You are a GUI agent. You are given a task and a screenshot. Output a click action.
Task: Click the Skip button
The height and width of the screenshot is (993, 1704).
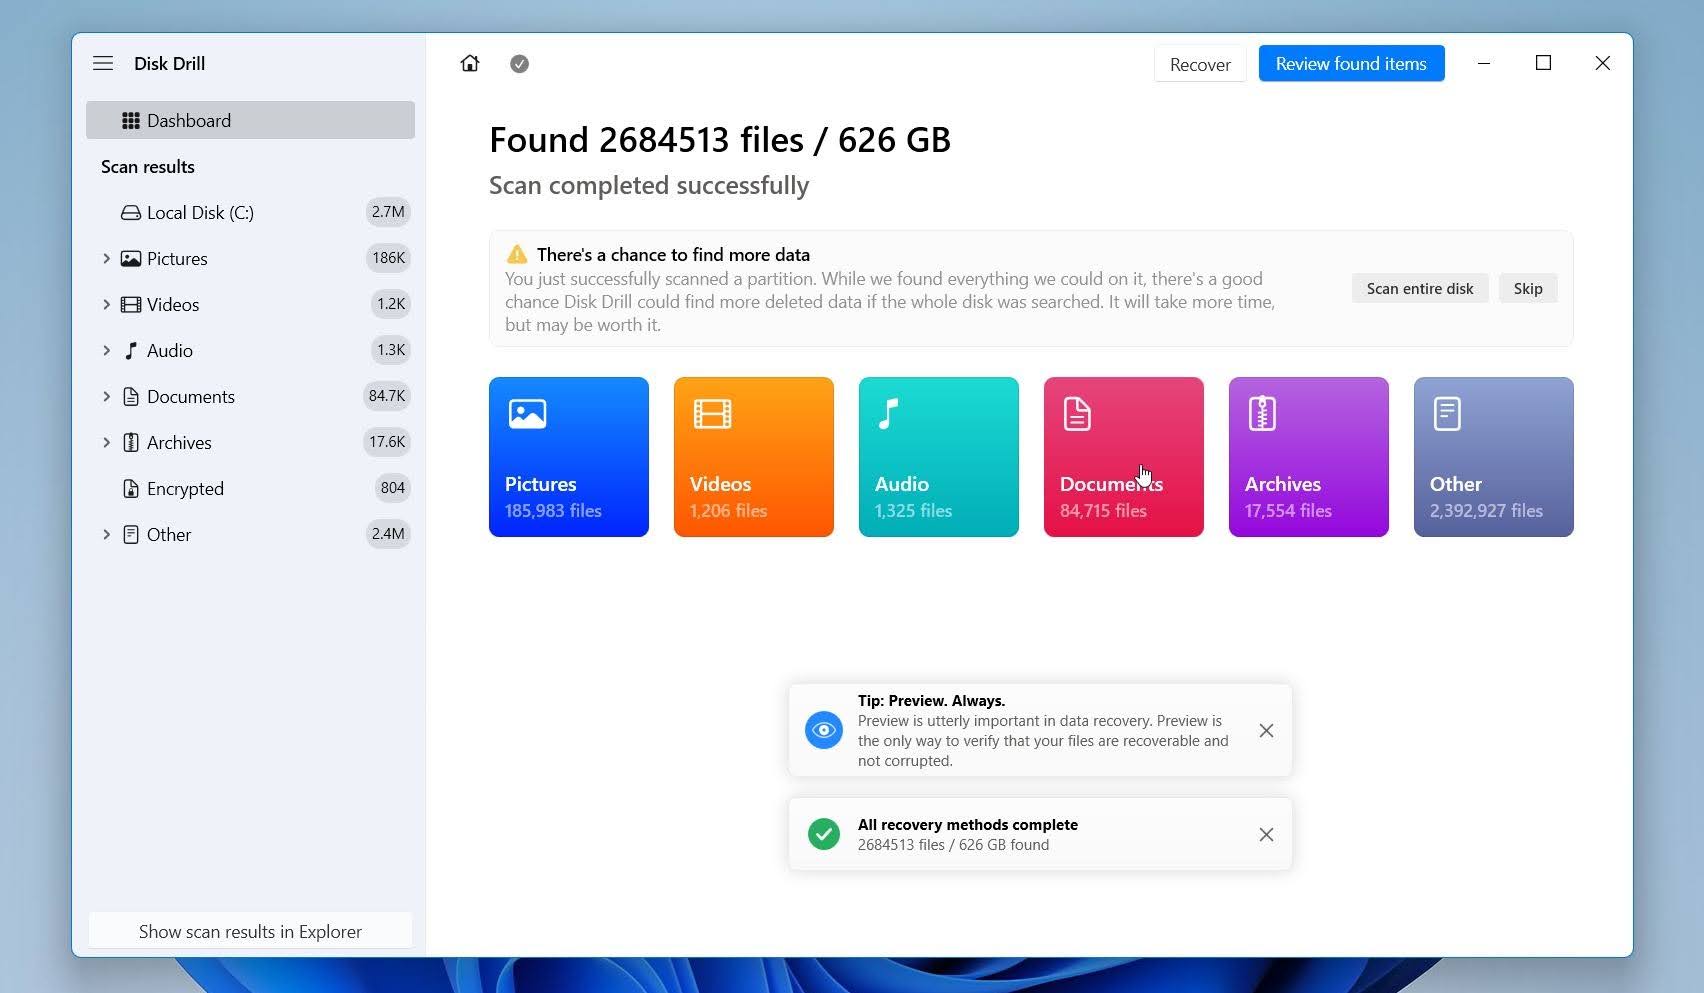(x=1528, y=289)
